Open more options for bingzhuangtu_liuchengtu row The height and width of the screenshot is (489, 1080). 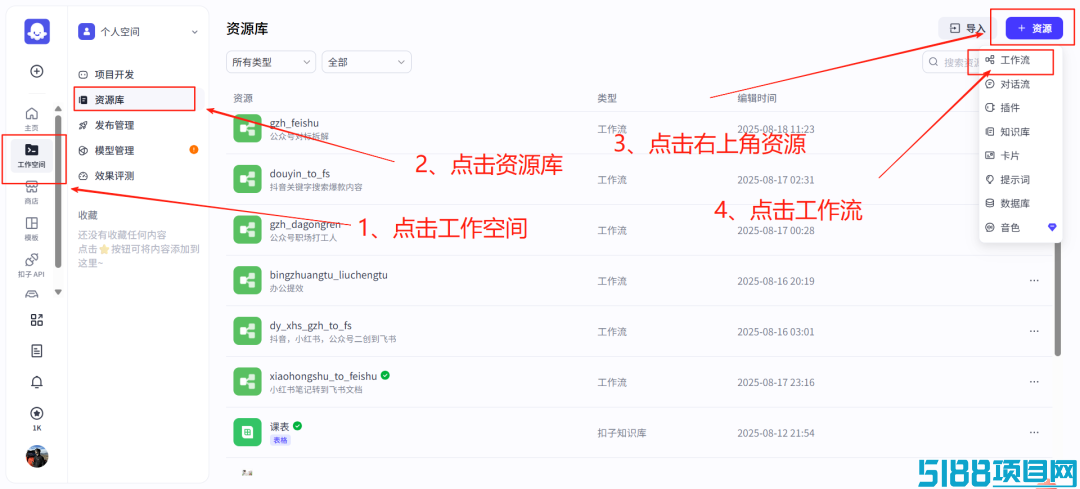[x=1034, y=280]
